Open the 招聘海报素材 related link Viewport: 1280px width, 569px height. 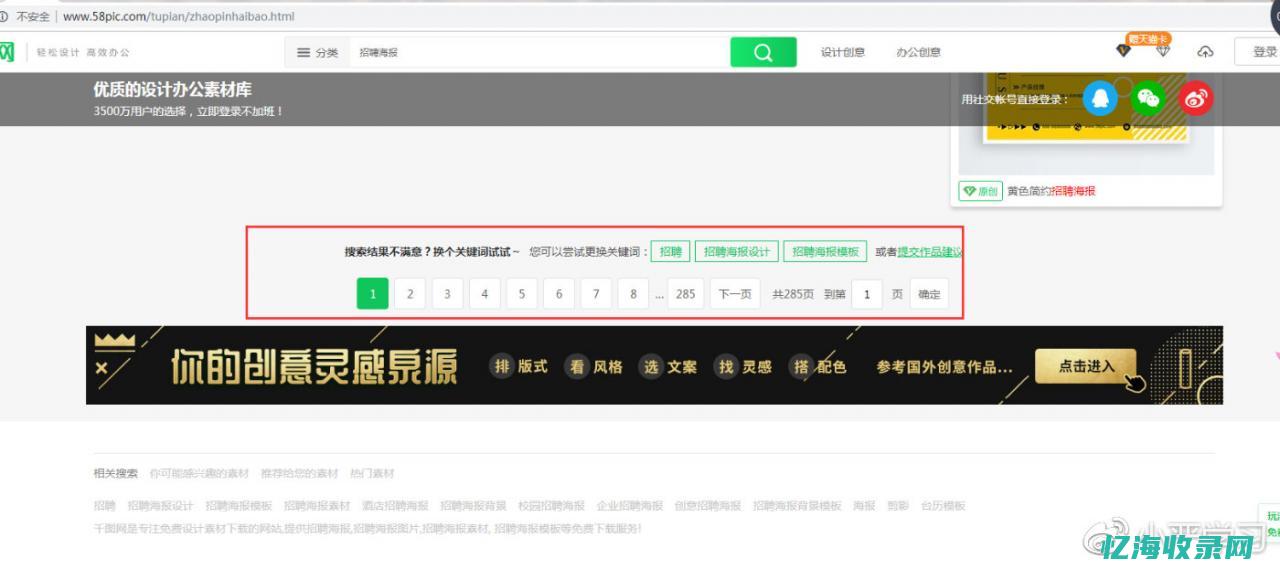pos(317,506)
